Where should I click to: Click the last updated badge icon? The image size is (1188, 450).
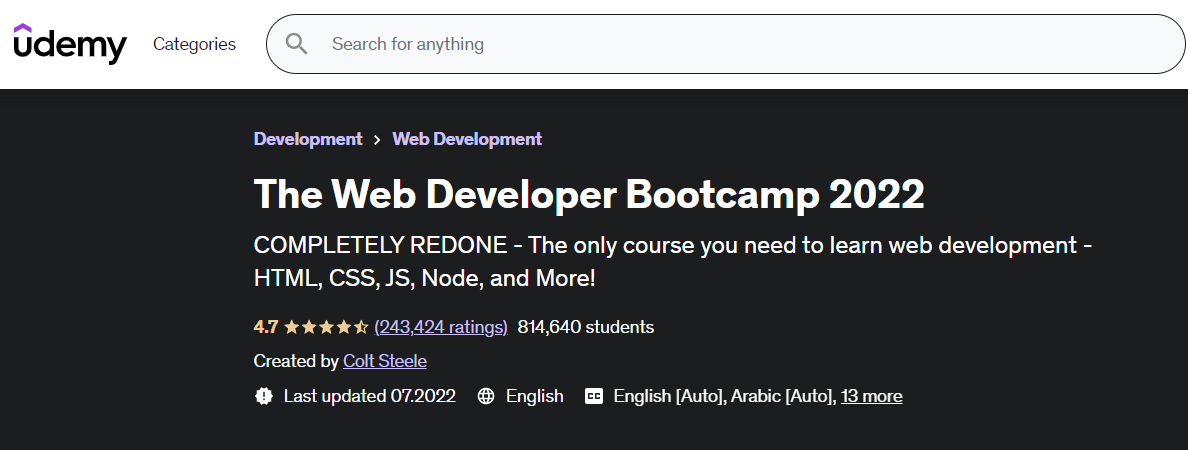tap(264, 395)
